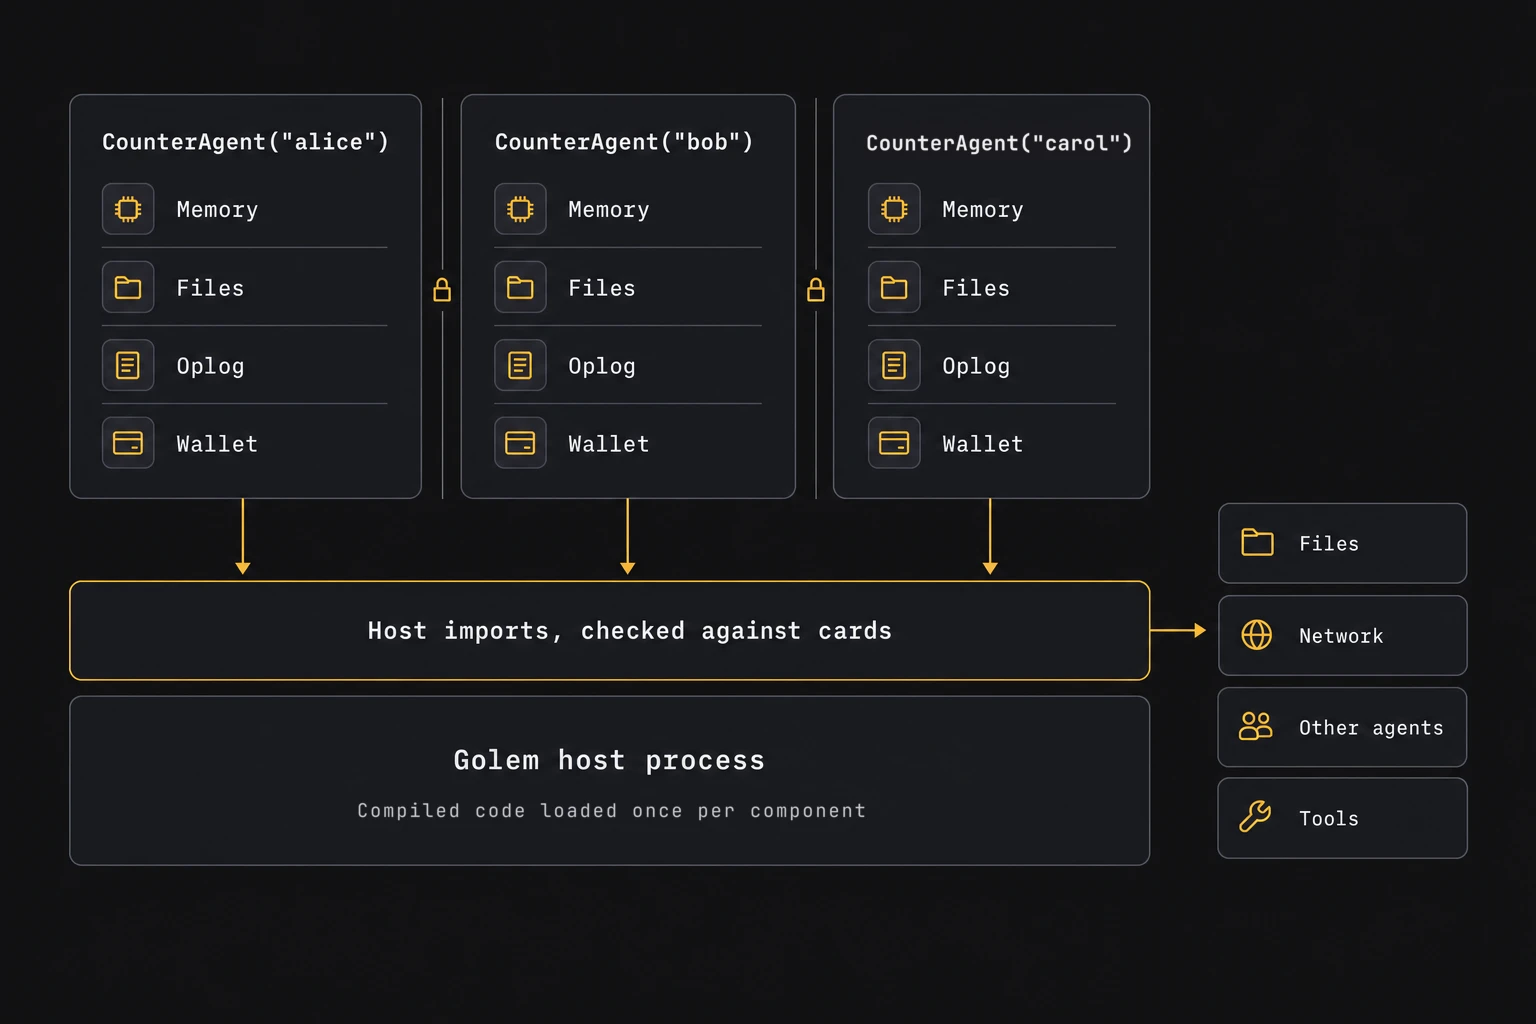Click the Files label in carol's card
The width and height of the screenshot is (1536, 1024).
[x=976, y=288]
